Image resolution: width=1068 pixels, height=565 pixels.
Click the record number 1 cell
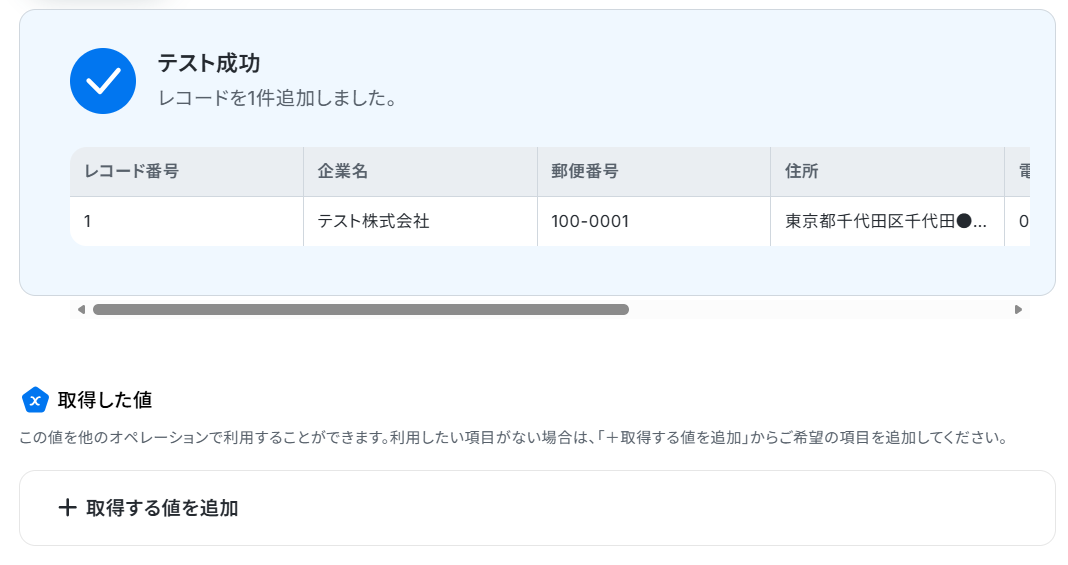187,221
